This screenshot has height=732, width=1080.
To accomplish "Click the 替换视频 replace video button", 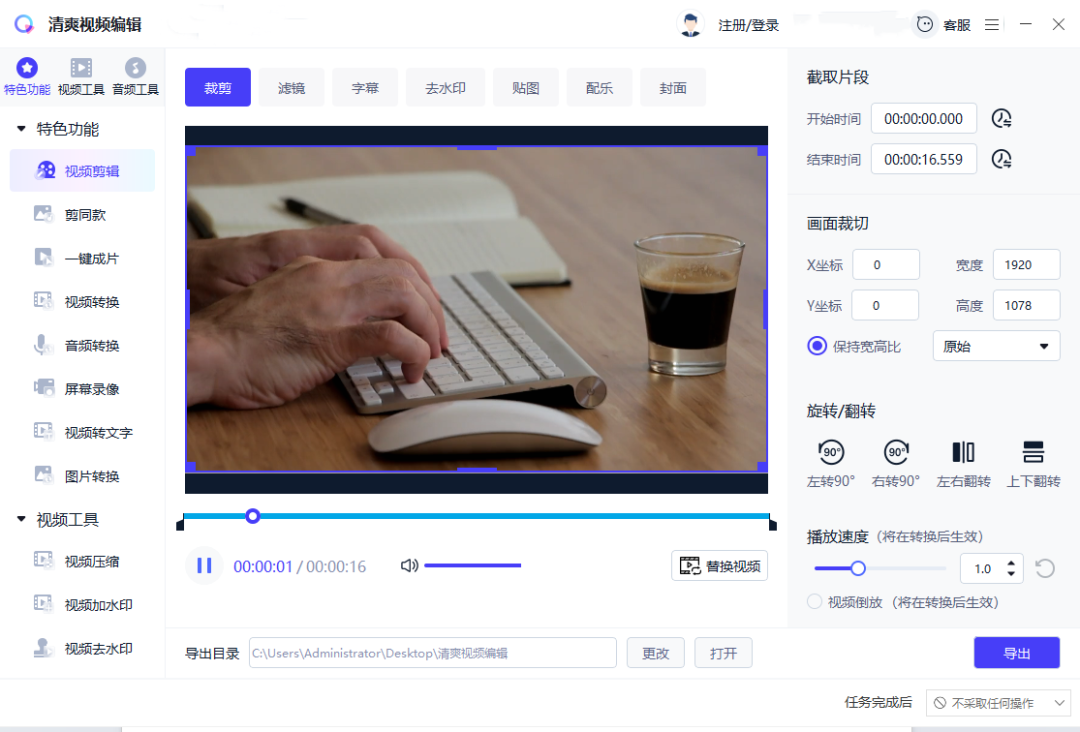I will pyautogui.click(x=719, y=565).
